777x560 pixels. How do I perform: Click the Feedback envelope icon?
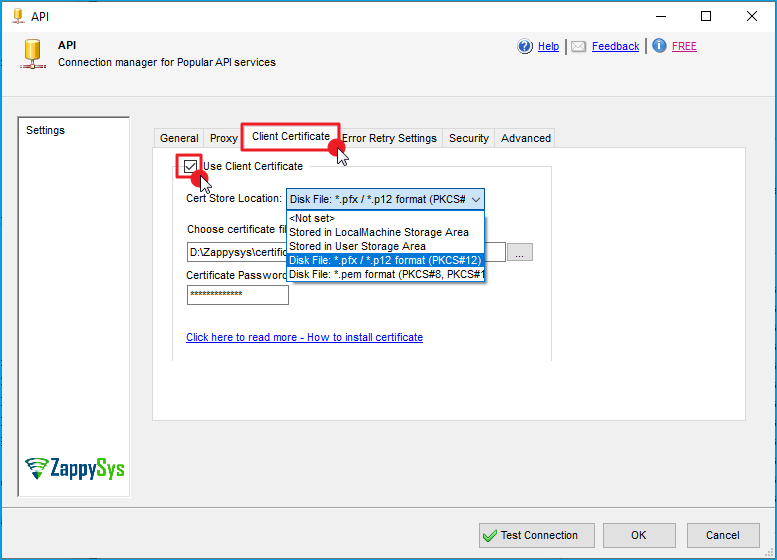click(x=579, y=46)
